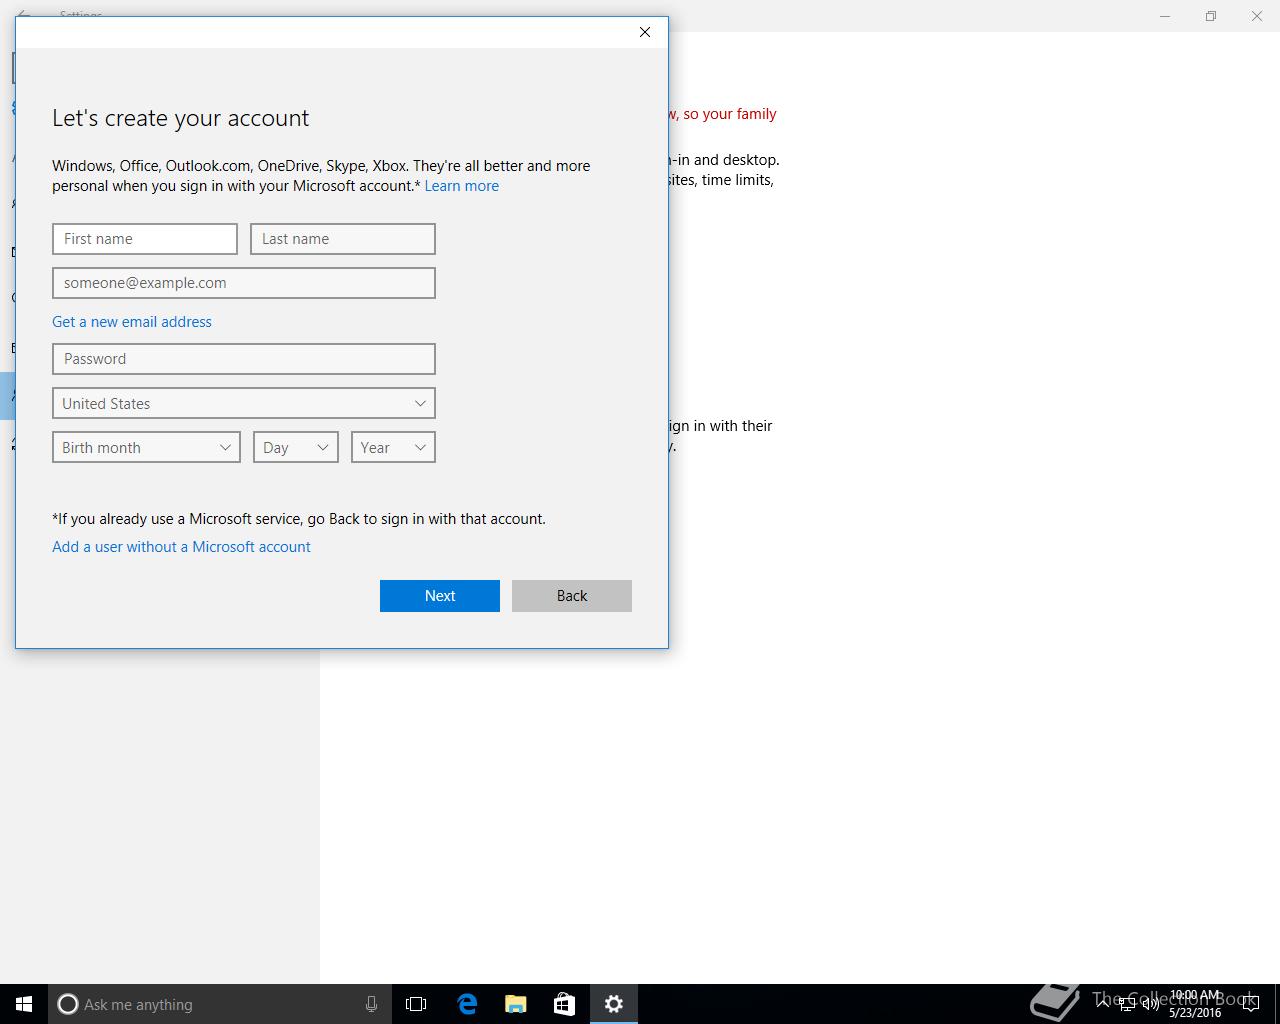Open the United States country dropdown
The height and width of the screenshot is (1024, 1280).
click(x=244, y=403)
